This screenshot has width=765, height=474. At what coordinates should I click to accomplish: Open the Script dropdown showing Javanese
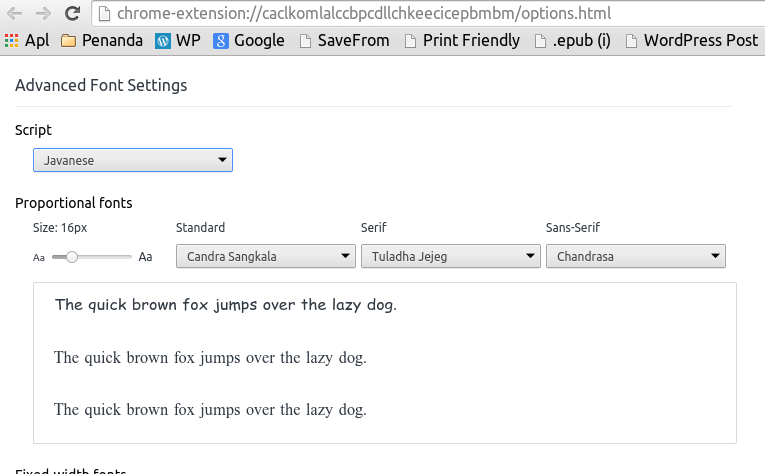click(x=133, y=160)
